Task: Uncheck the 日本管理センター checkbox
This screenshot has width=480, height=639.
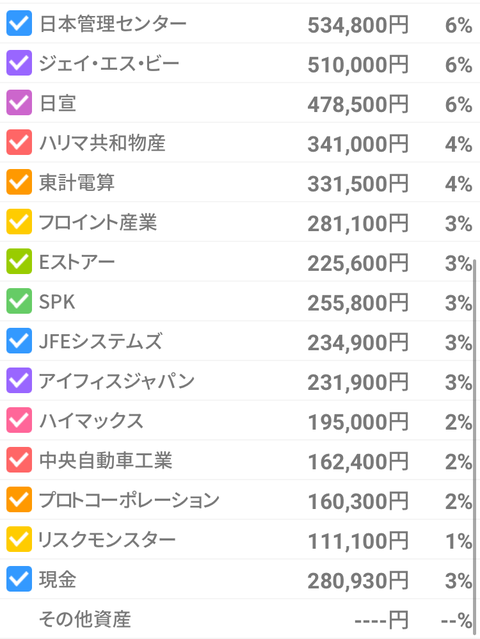Action: click(x=19, y=23)
